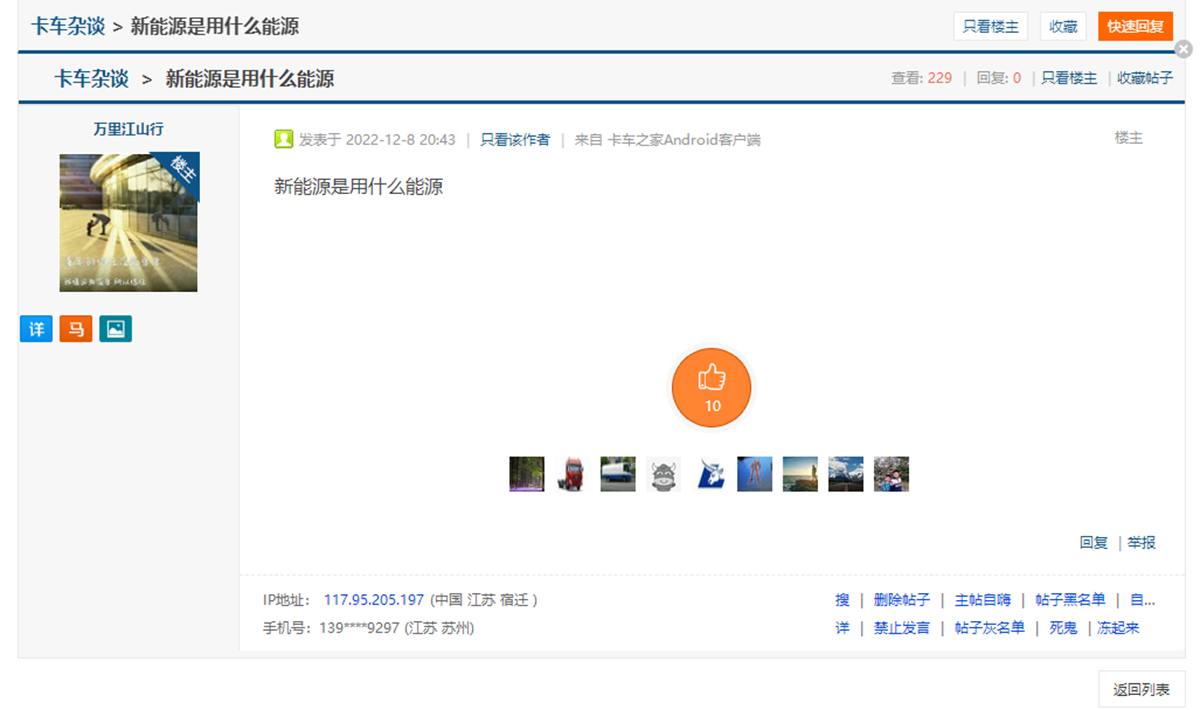
Task: Click the green user icon beside the post date
Action: tap(283, 139)
